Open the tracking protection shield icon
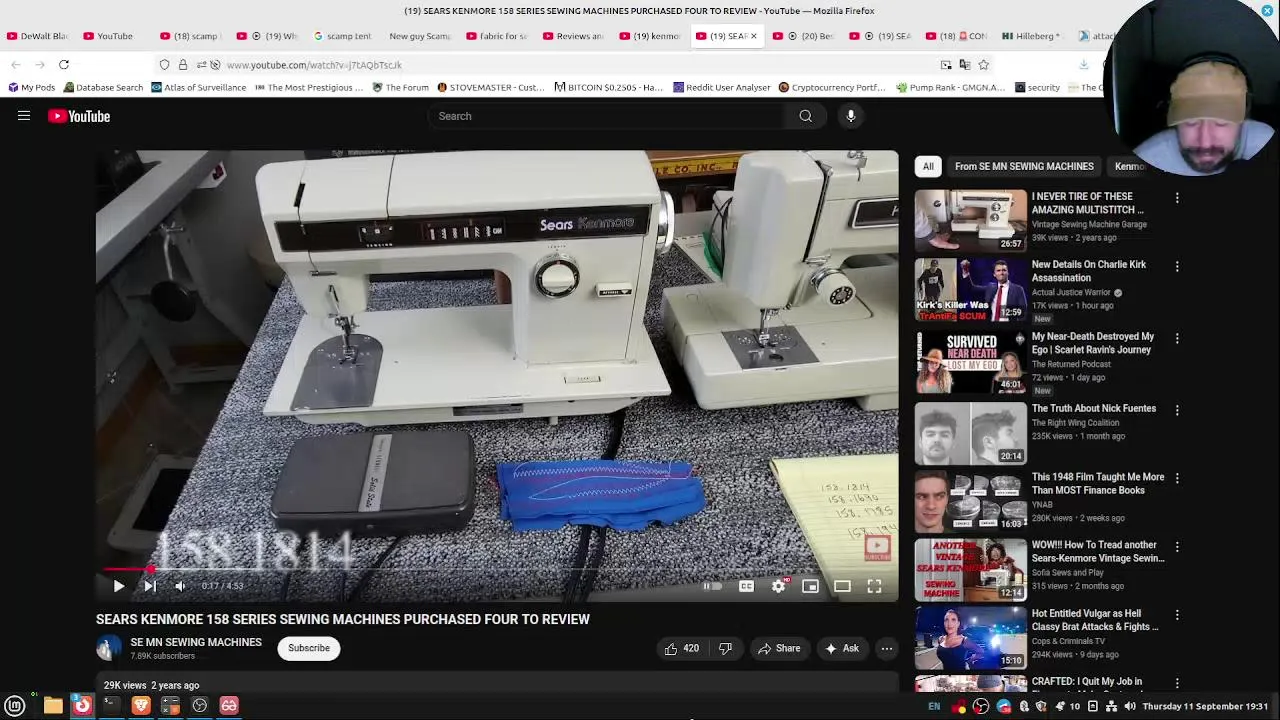Image resolution: width=1280 pixels, height=720 pixels. click(x=164, y=65)
